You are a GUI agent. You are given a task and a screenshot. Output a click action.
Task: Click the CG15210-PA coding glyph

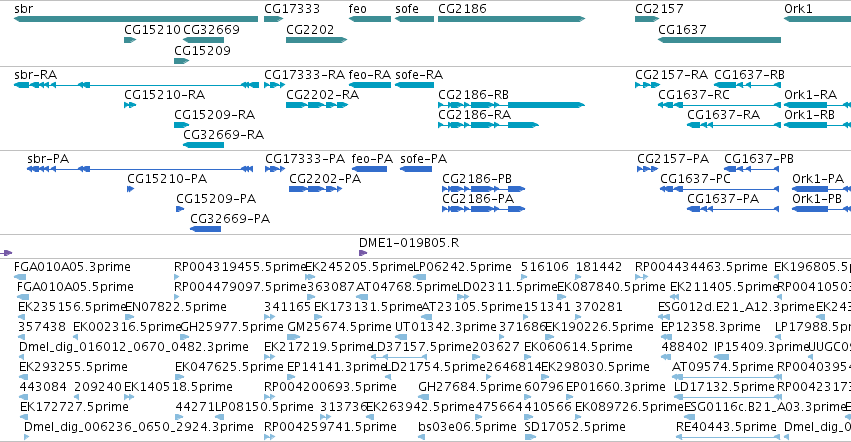[130, 189]
